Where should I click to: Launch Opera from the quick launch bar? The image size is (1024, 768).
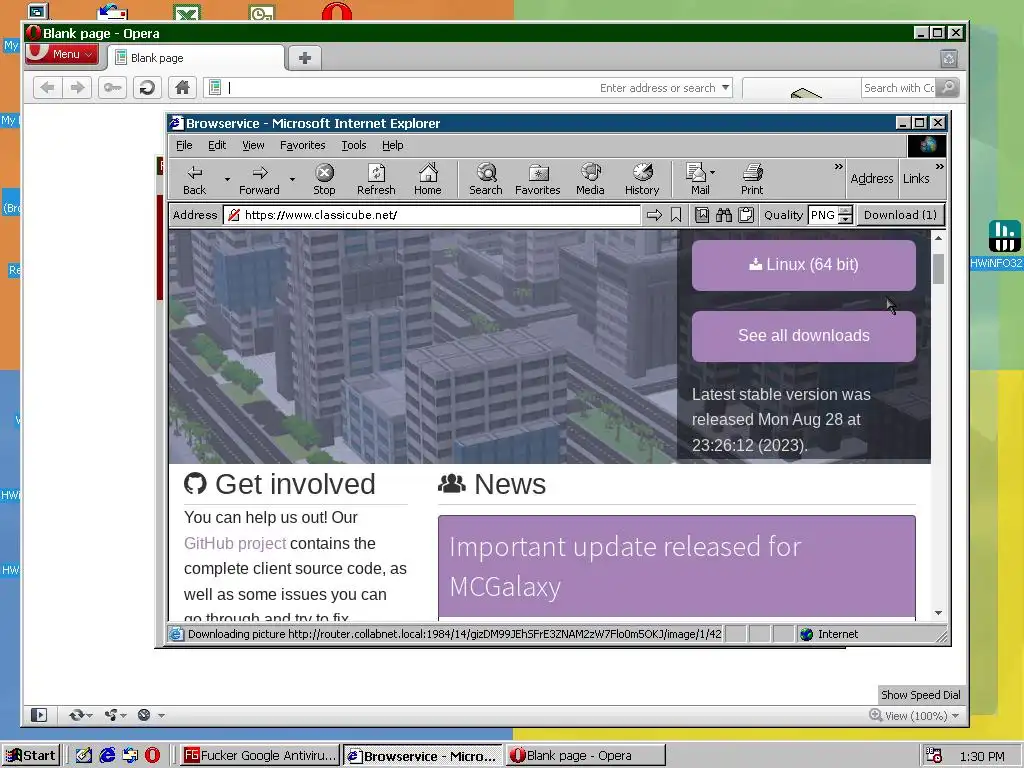point(152,756)
